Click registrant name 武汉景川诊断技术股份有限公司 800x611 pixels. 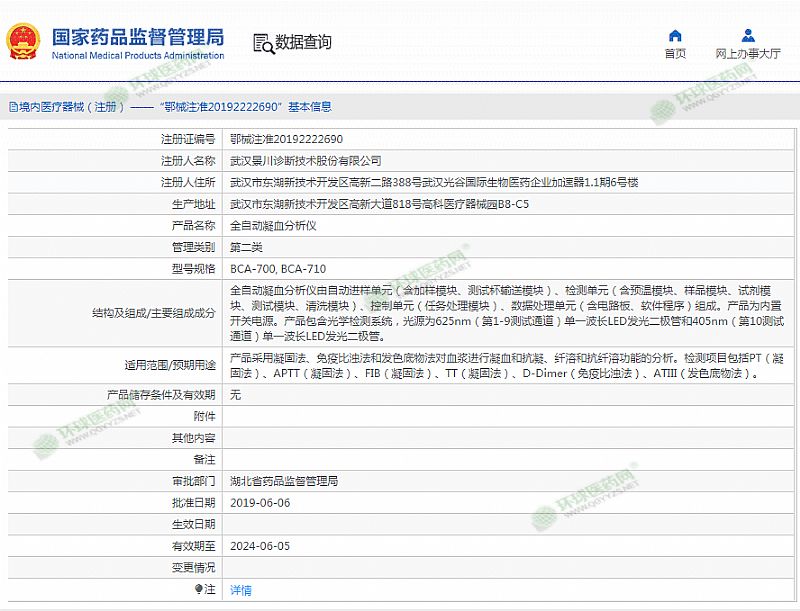(x=305, y=160)
